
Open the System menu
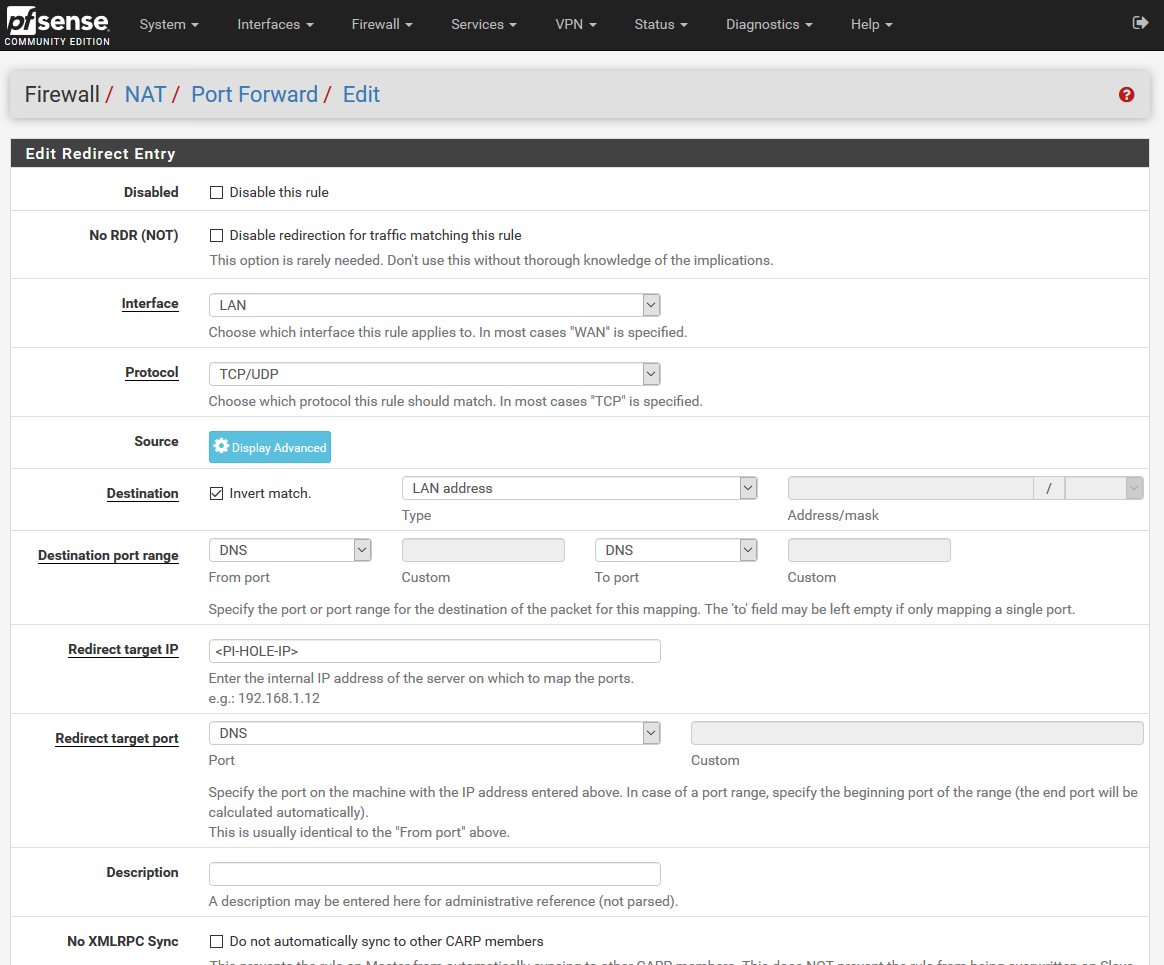(169, 24)
